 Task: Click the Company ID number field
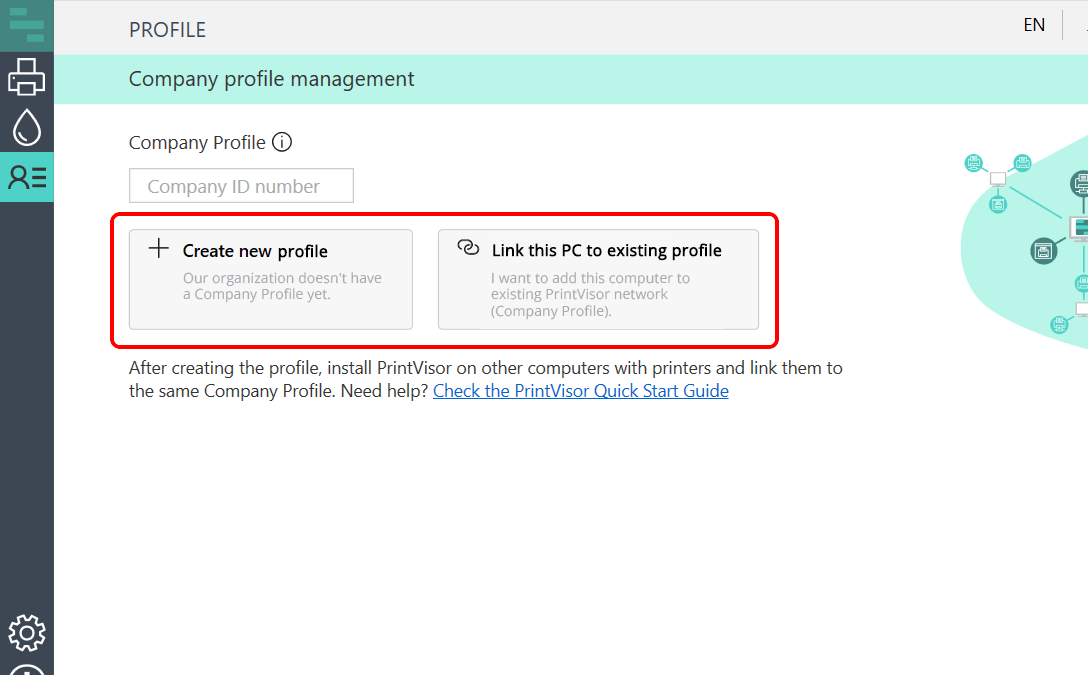click(241, 186)
